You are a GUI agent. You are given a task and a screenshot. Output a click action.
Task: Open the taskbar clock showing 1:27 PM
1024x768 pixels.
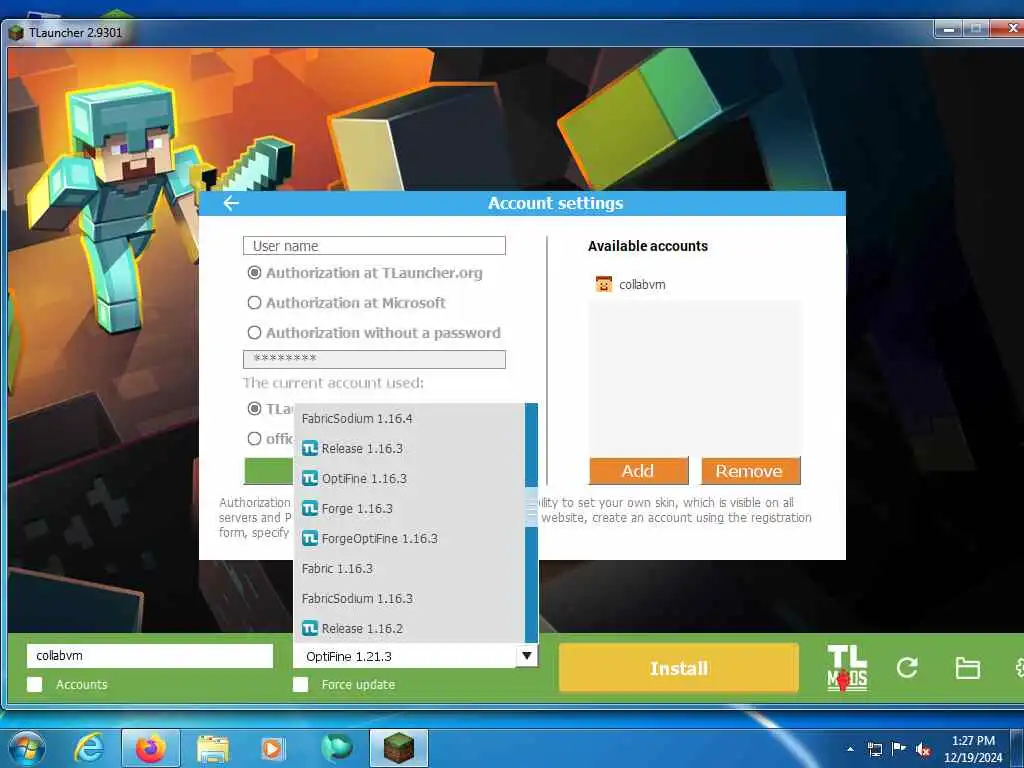click(972, 749)
